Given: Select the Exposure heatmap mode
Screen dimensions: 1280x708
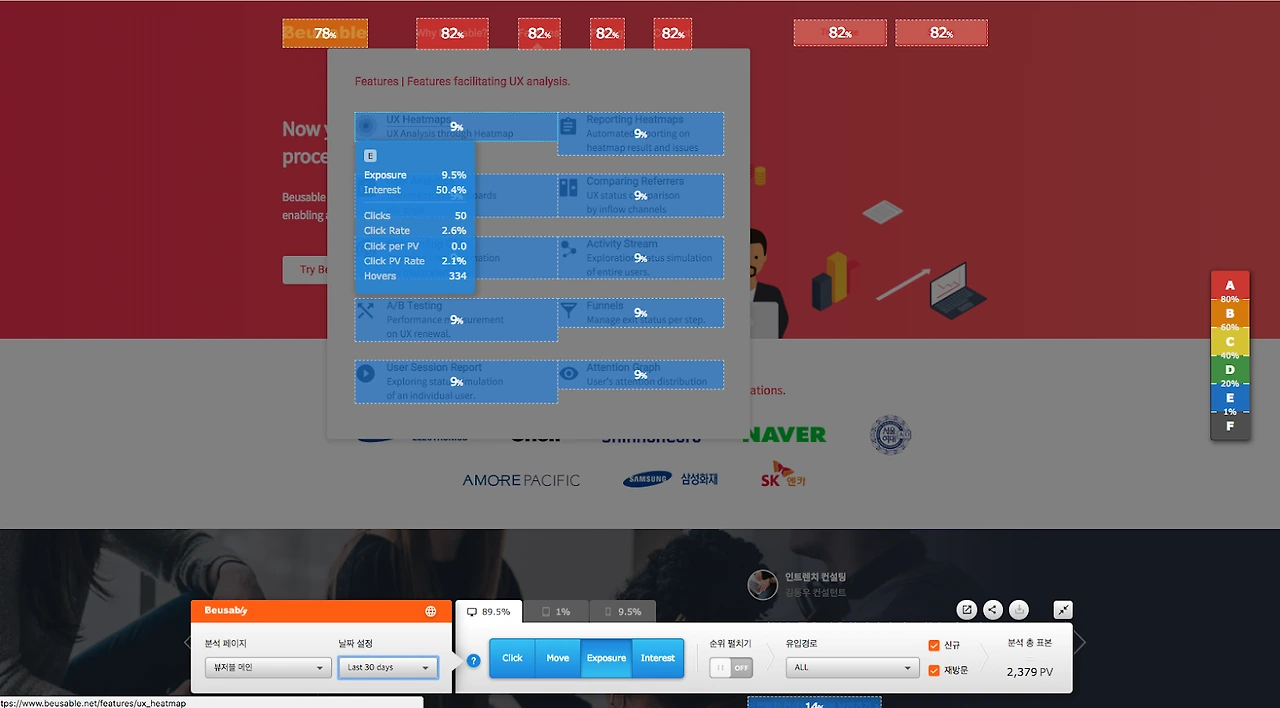Looking at the screenshot, I should (x=606, y=658).
